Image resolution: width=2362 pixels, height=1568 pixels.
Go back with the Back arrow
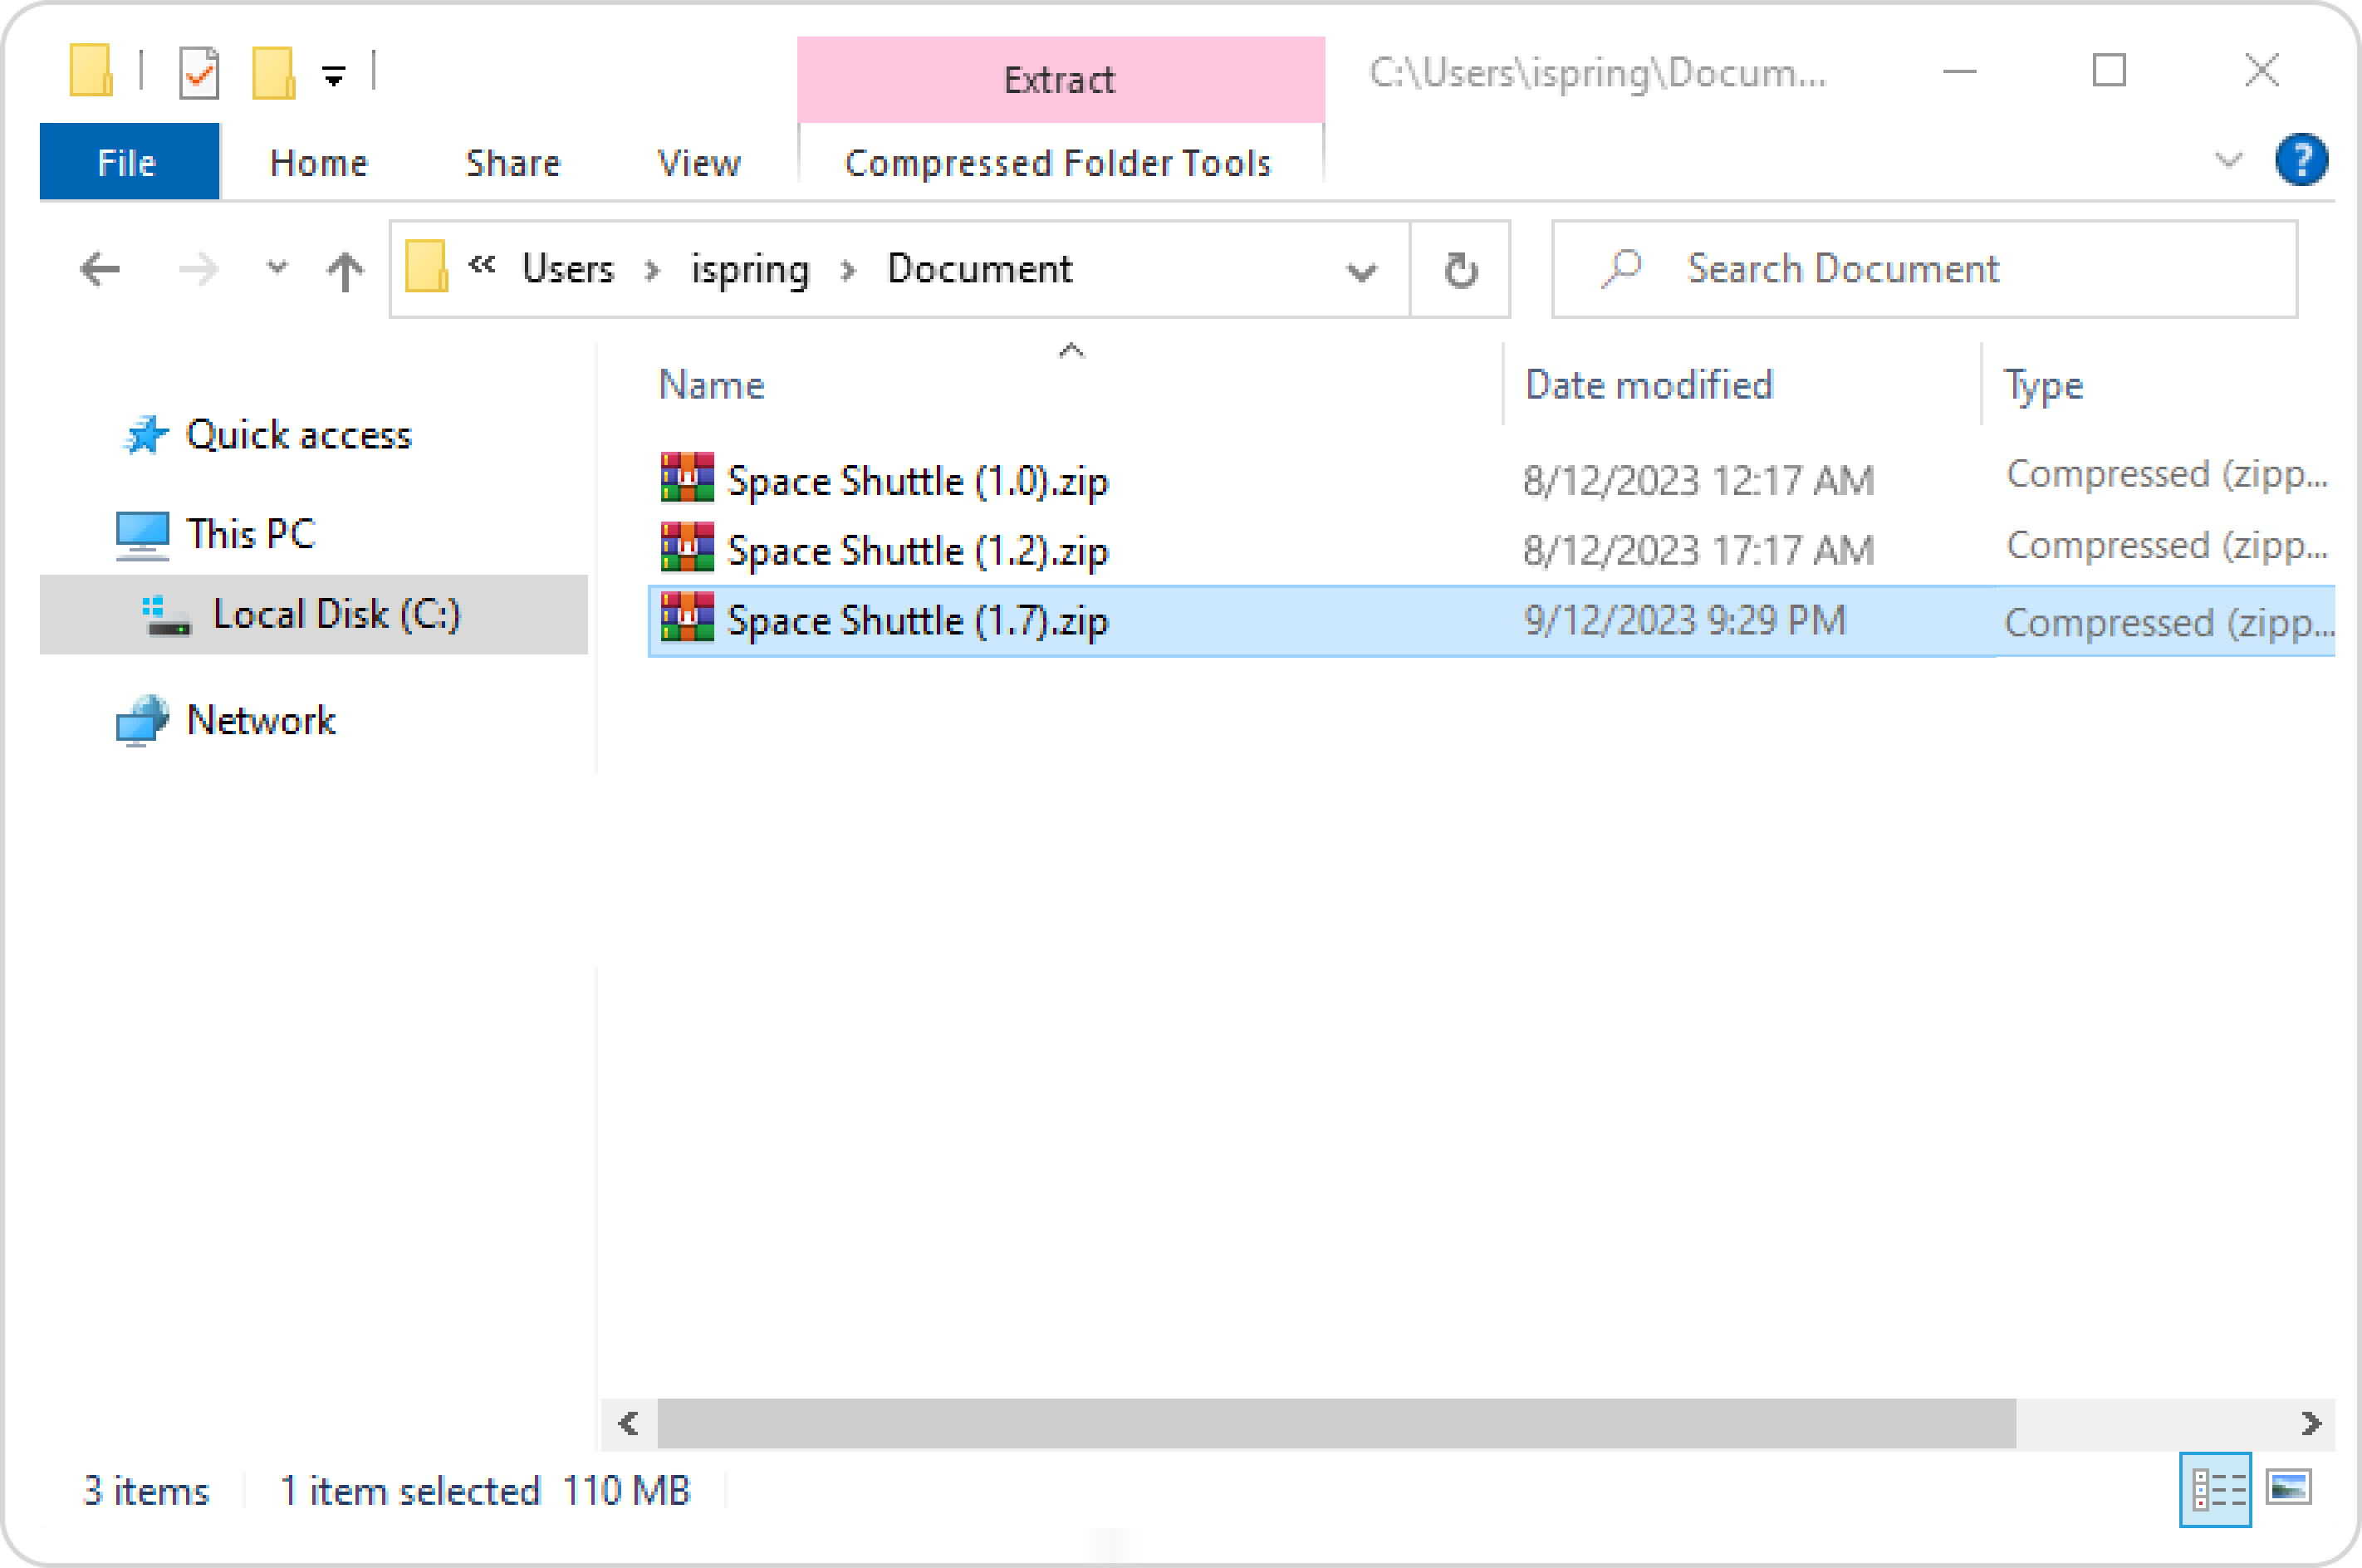click(100, 269)
